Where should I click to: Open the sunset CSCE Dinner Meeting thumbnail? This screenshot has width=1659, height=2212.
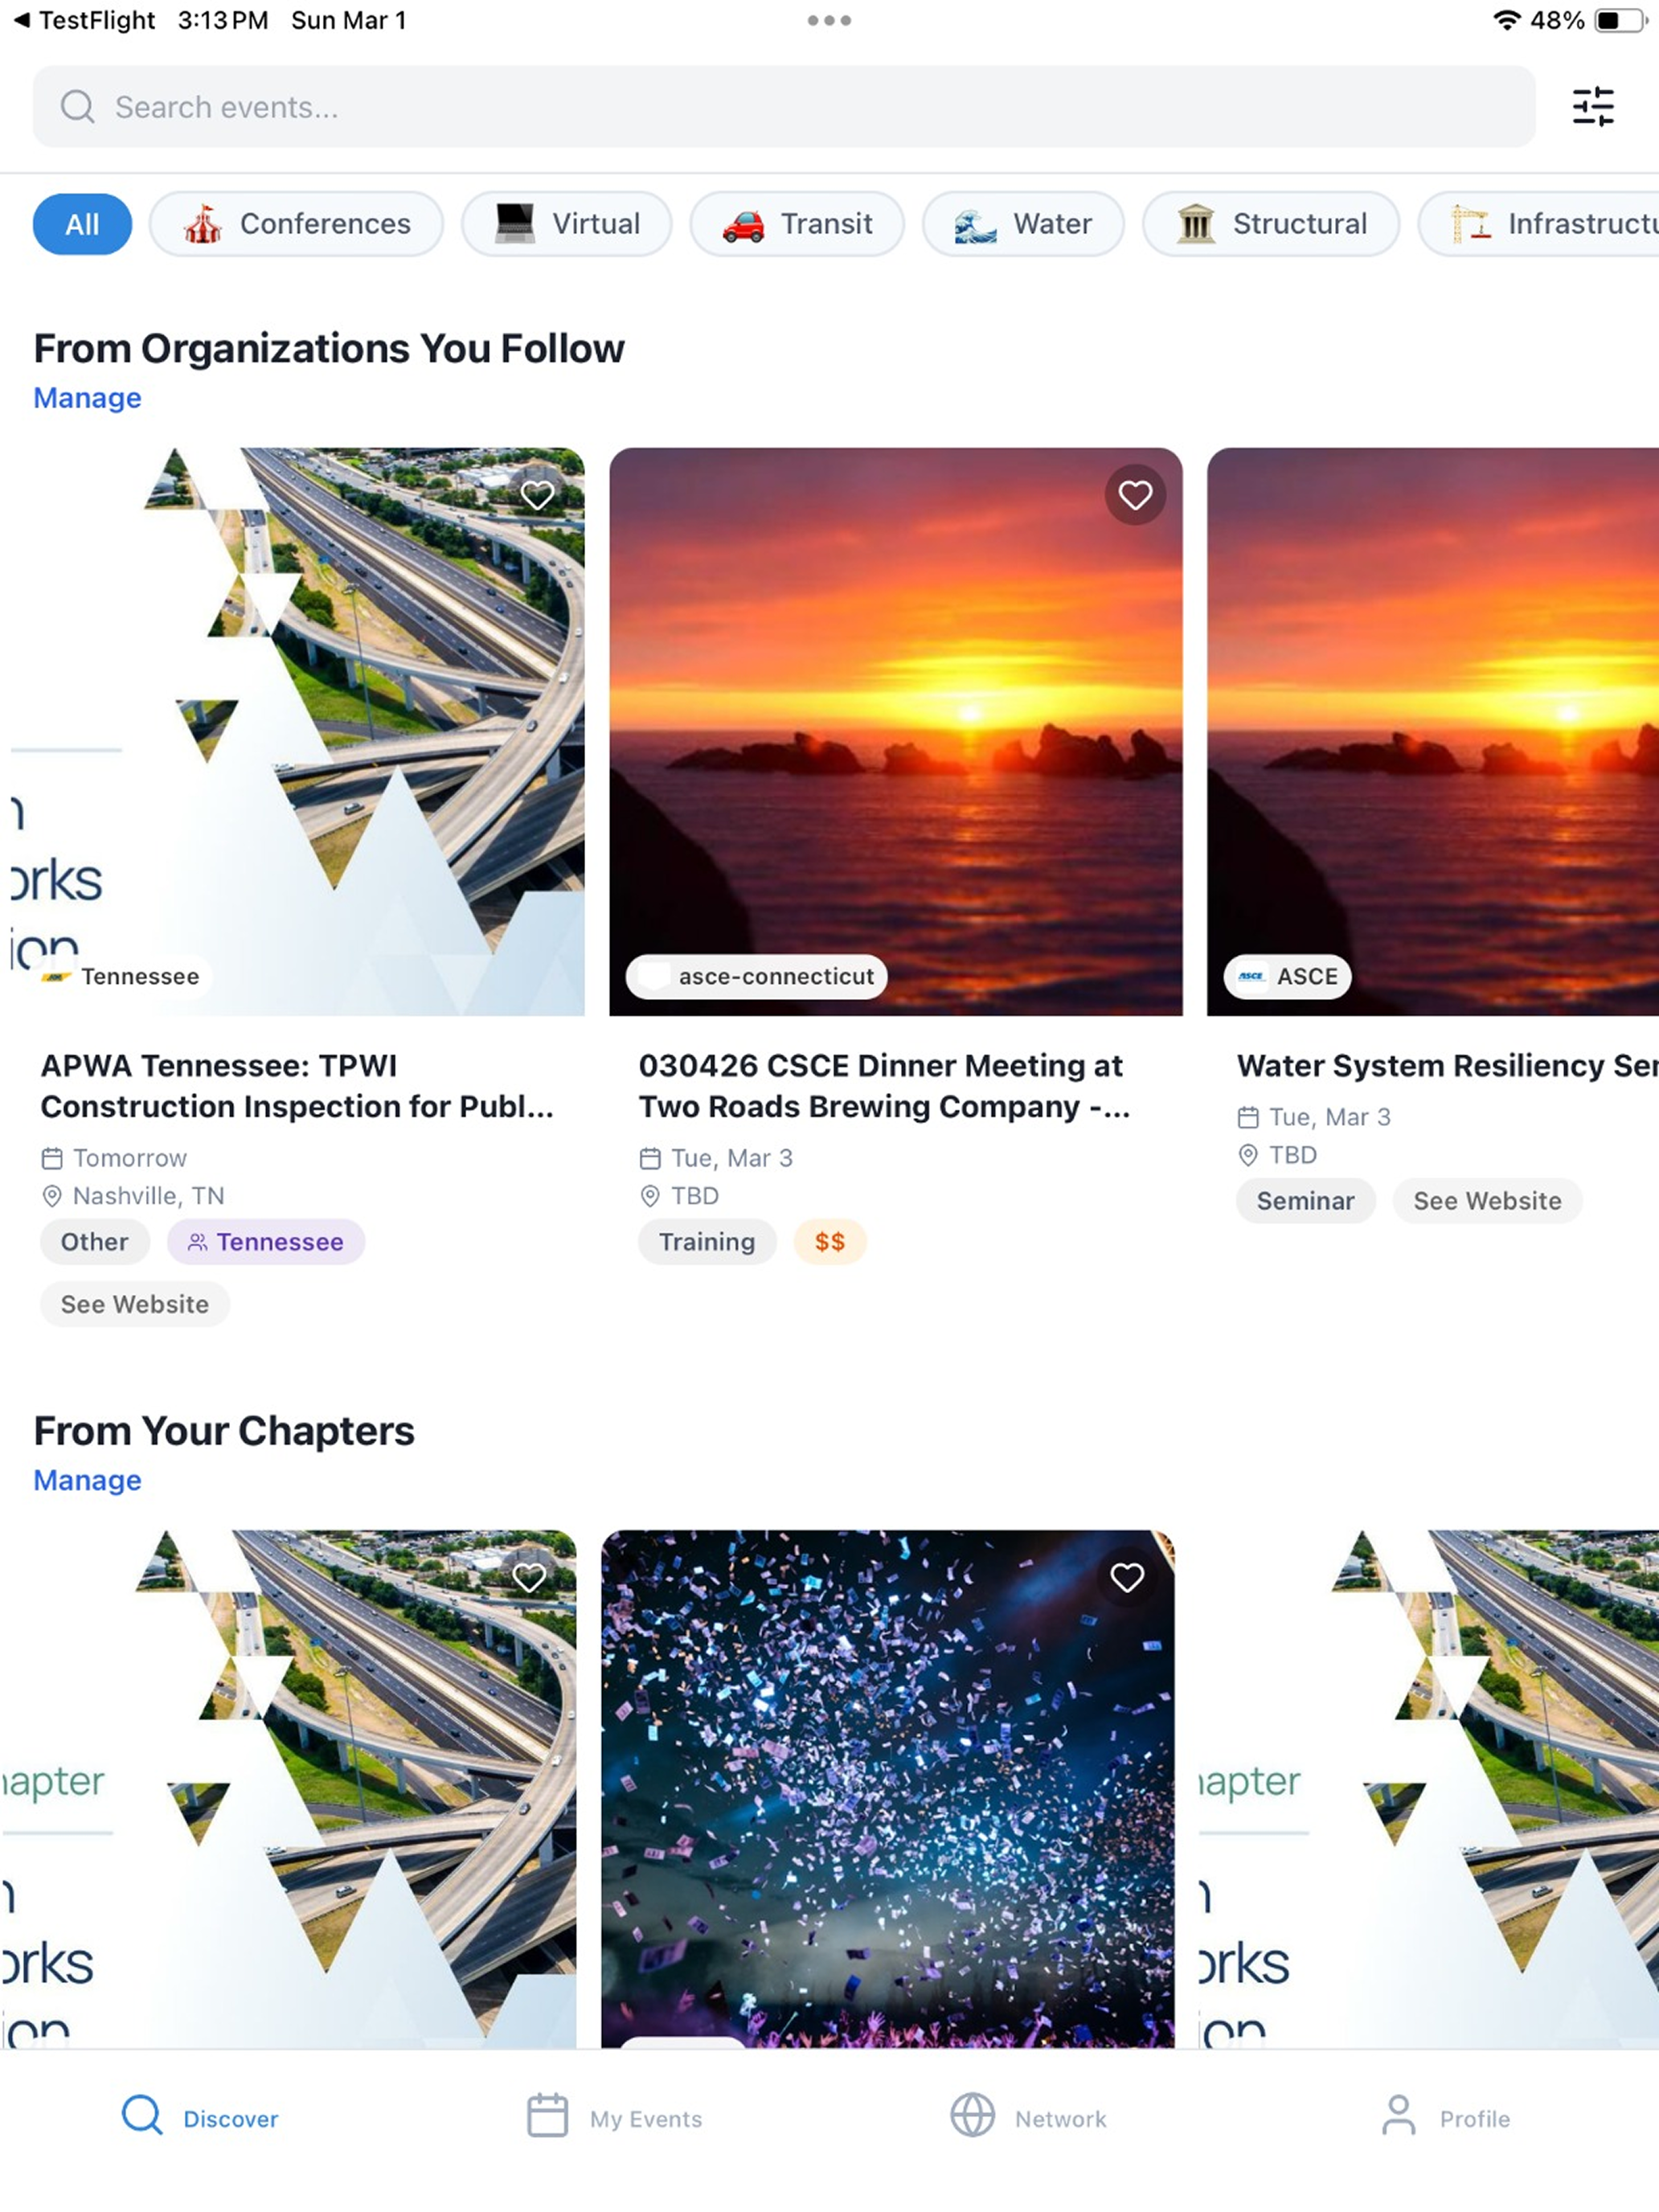895,730
